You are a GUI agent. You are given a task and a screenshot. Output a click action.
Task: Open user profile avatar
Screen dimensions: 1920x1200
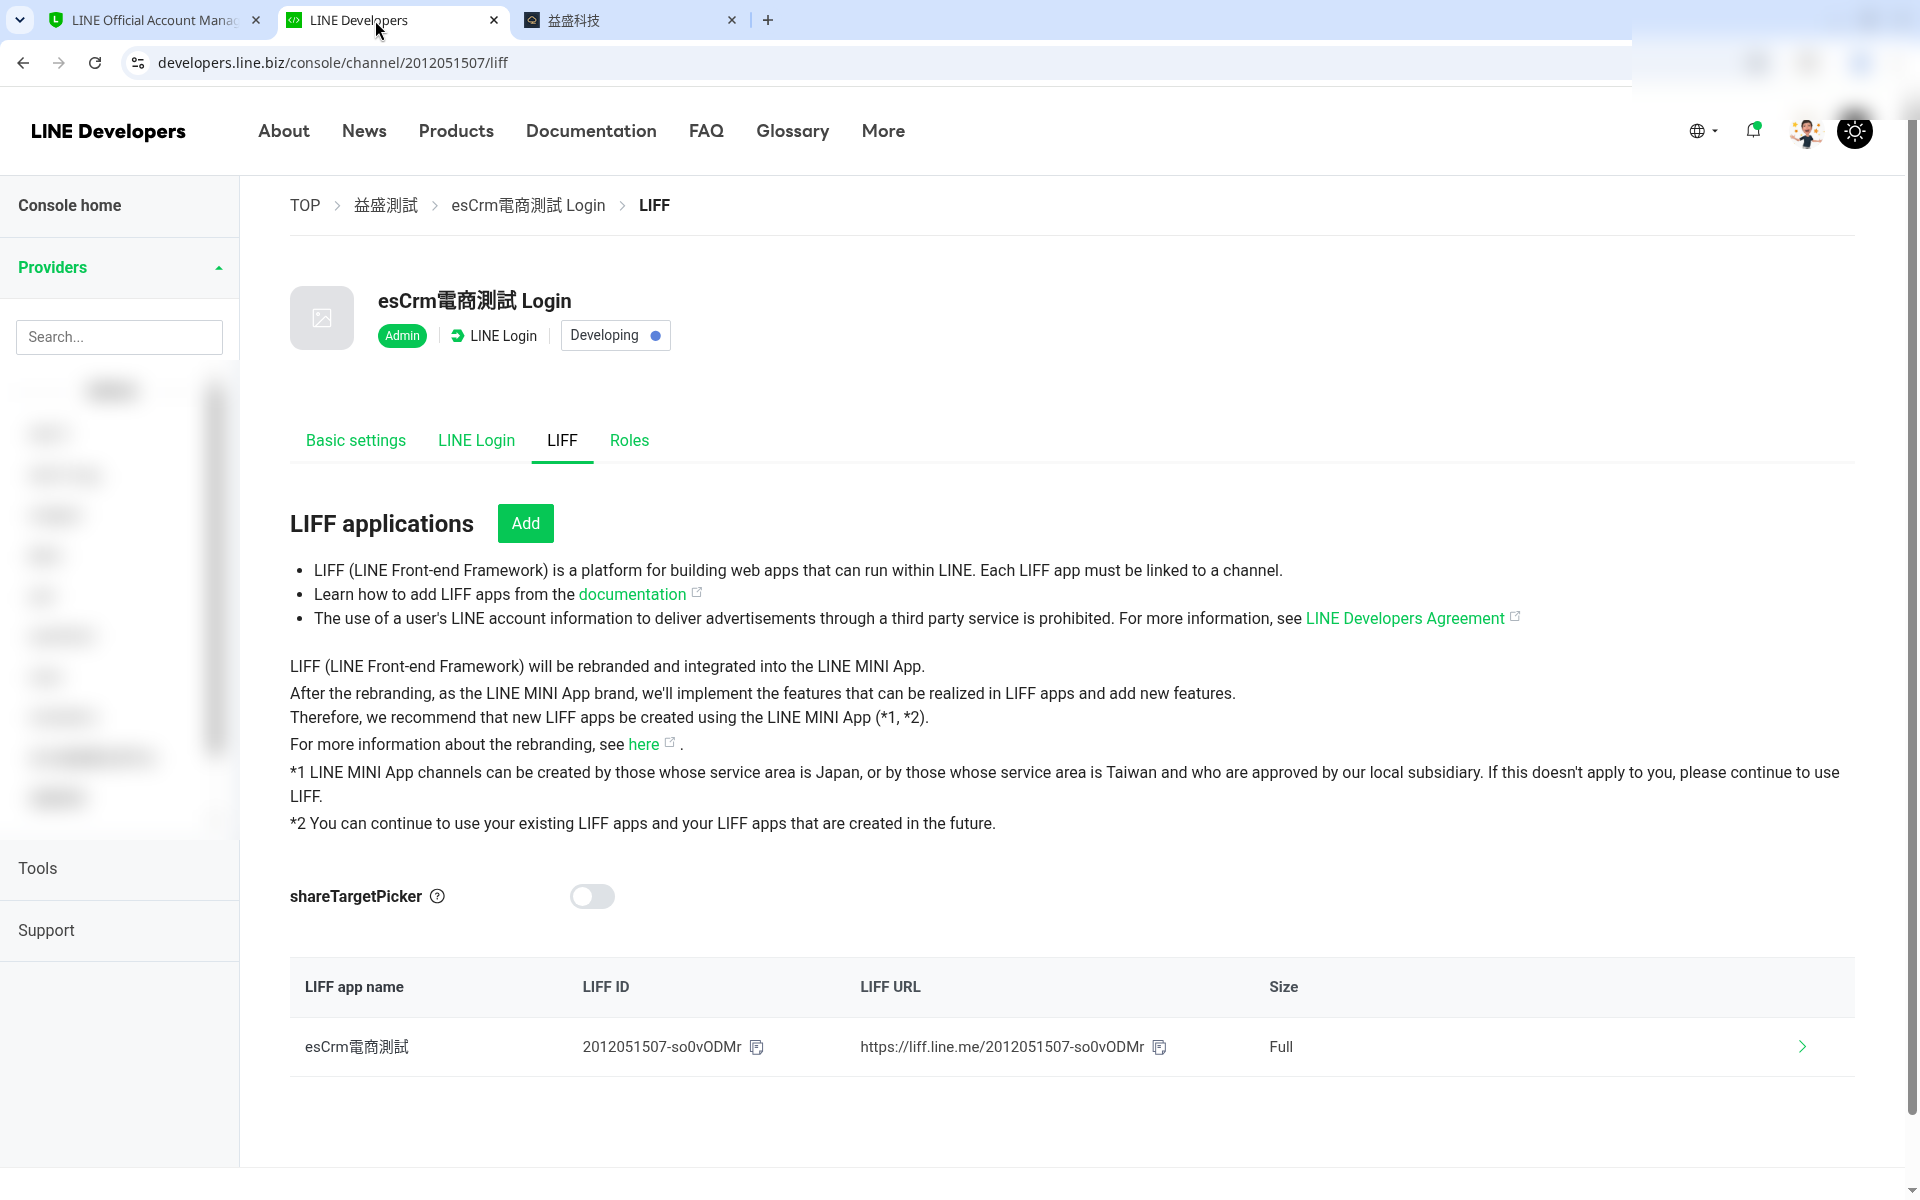(x=1806, y=131)
